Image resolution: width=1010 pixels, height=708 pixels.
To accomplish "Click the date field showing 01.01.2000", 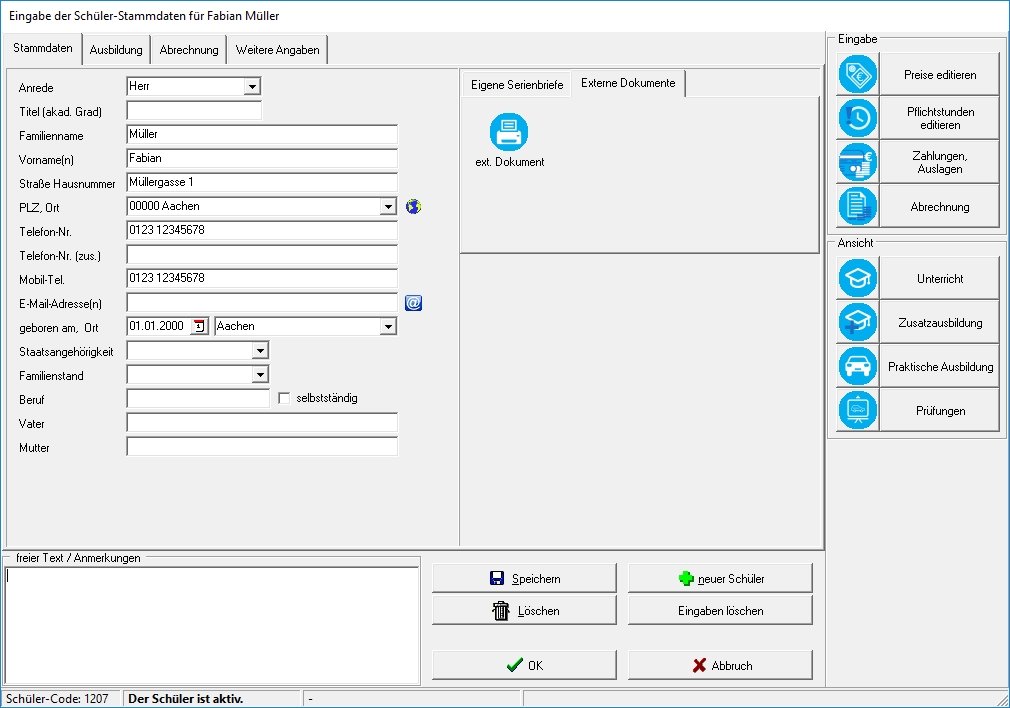I will 159,327.
